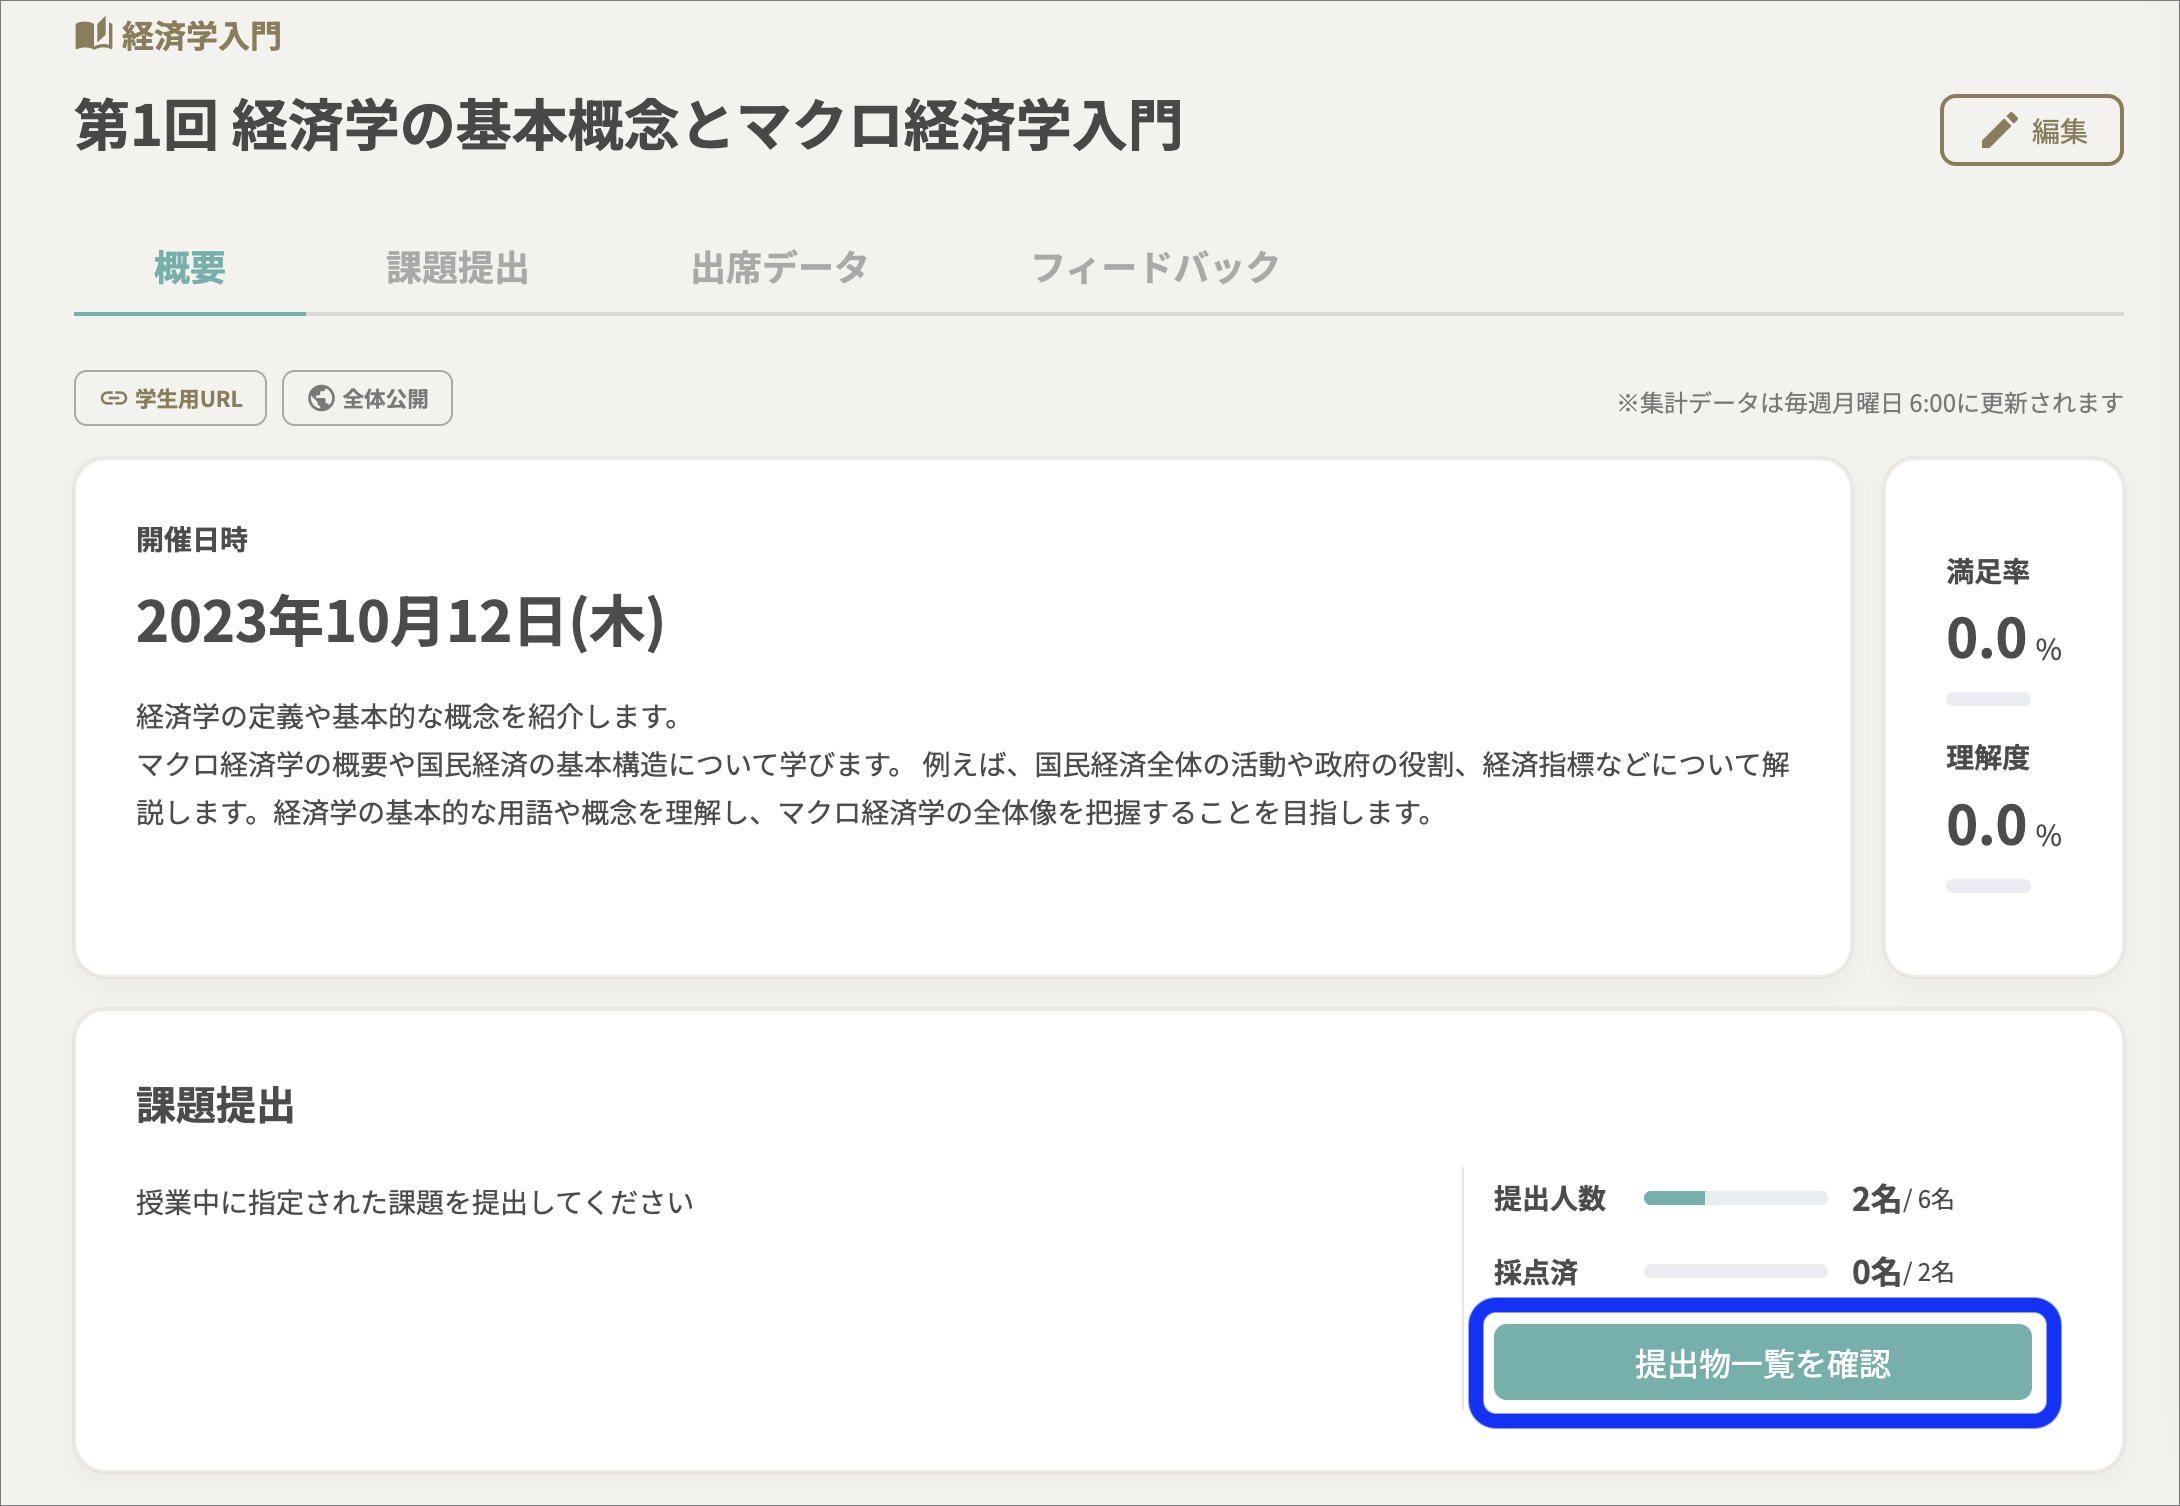Click the 開催日時 label
This screenshot has height=1506, width=2180.
click(192, 540)
